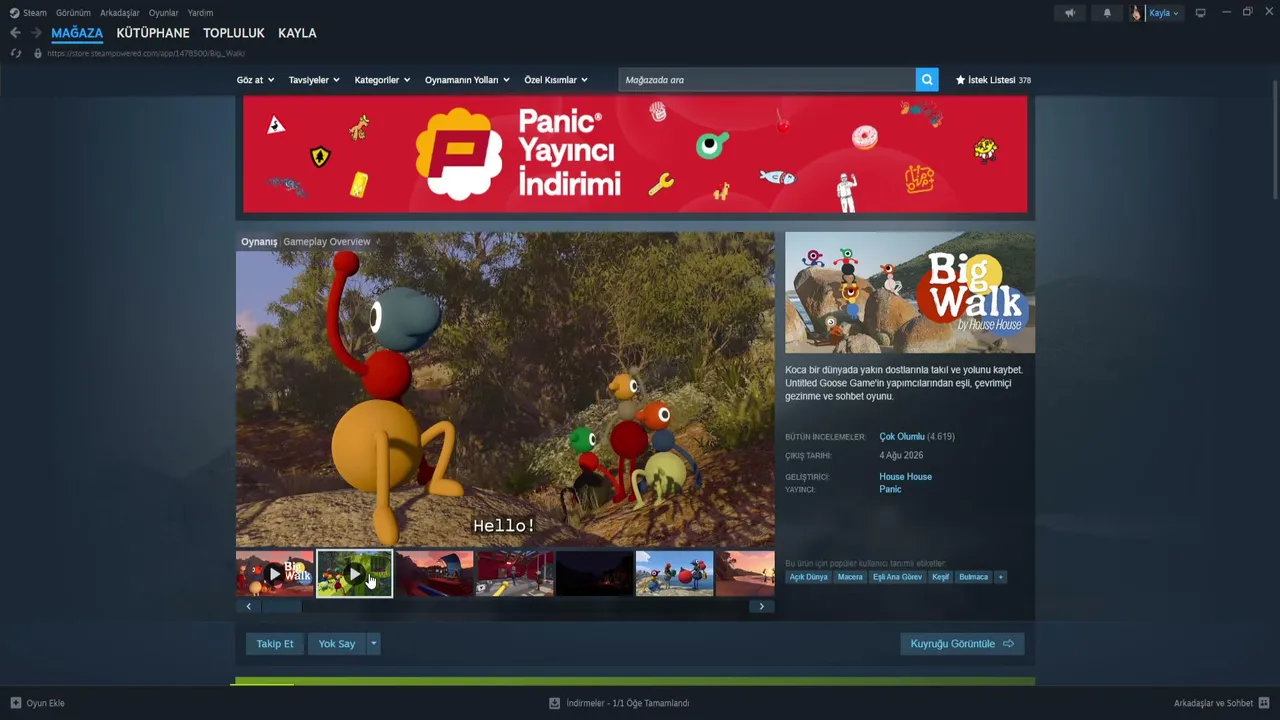Click the padlock icon beside the URL
The width and height of the screenshot is (1280, 720).
tap(37, 53)
